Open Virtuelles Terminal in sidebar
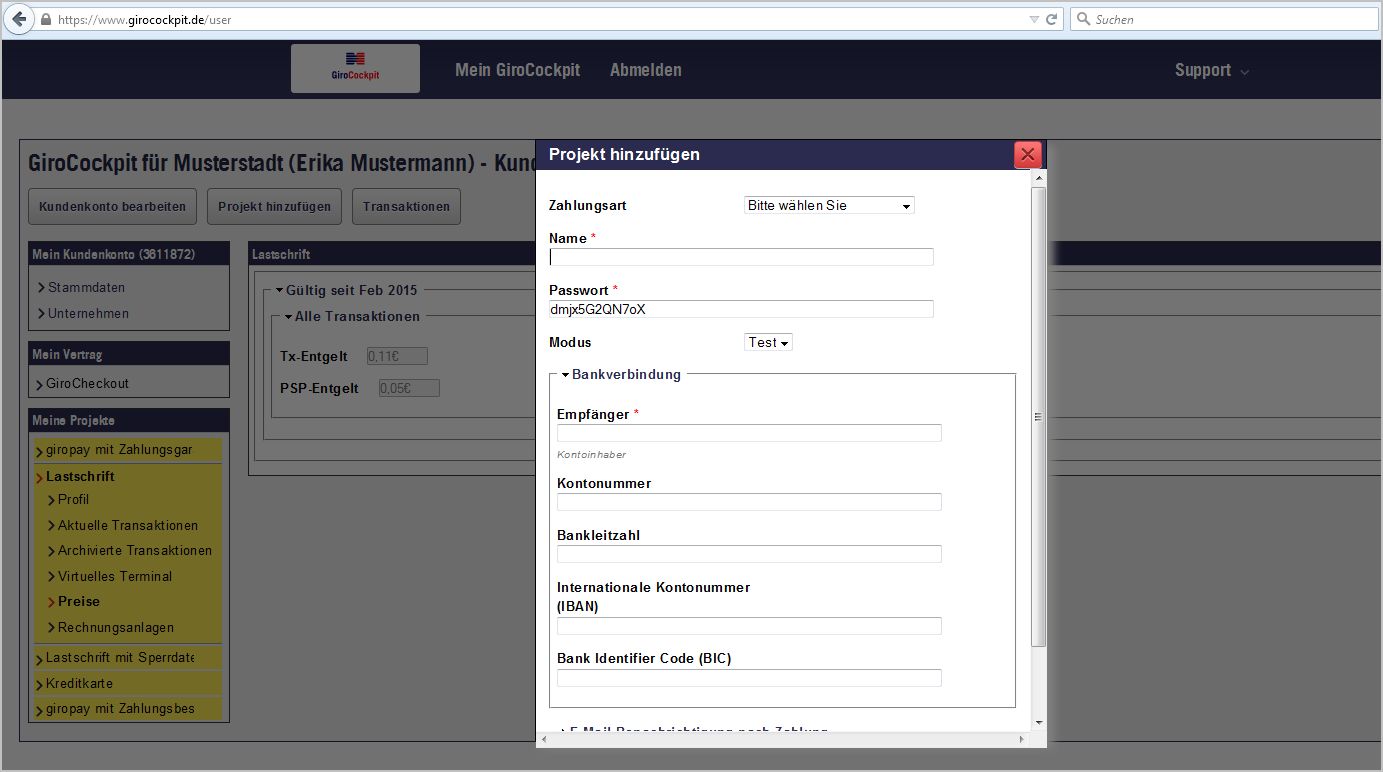The height and width of the screenshot is (772, 1383). coord(115,576)
